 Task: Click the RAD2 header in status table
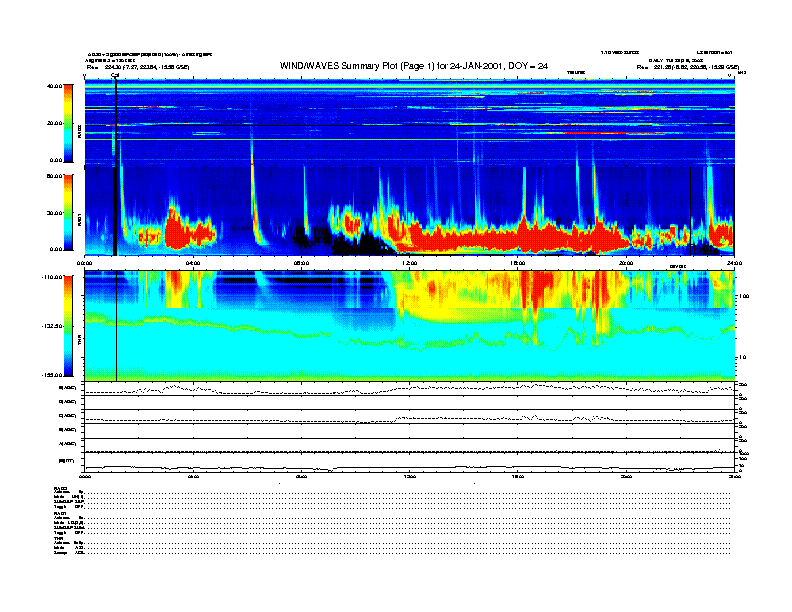pyautogui.click(x=60, y=488)
